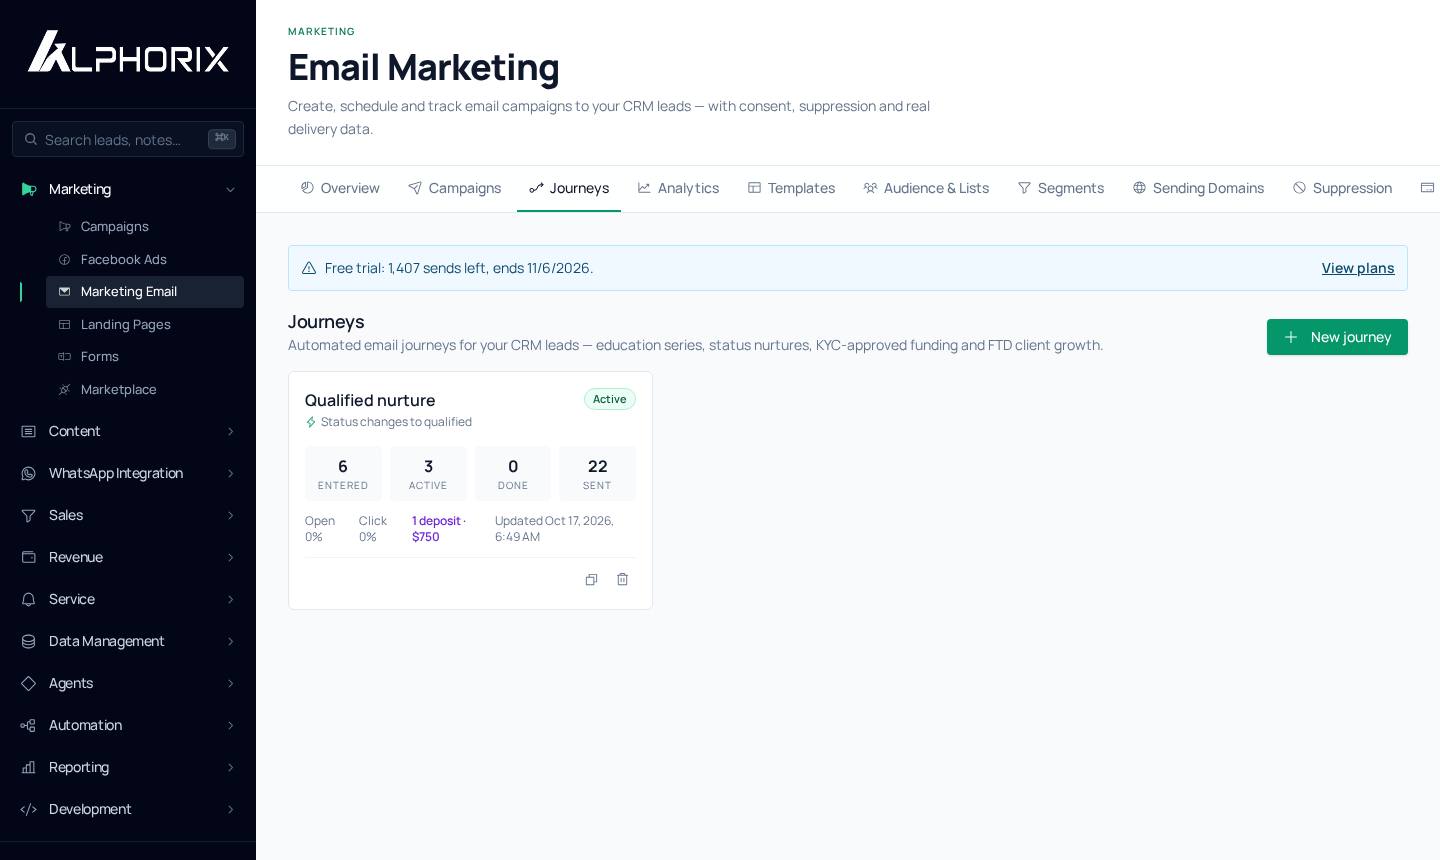Image resolution: width=1440 pixels, height=860 pixels.
Task: Open the Templates tab
Action: [x=791, y=188]
